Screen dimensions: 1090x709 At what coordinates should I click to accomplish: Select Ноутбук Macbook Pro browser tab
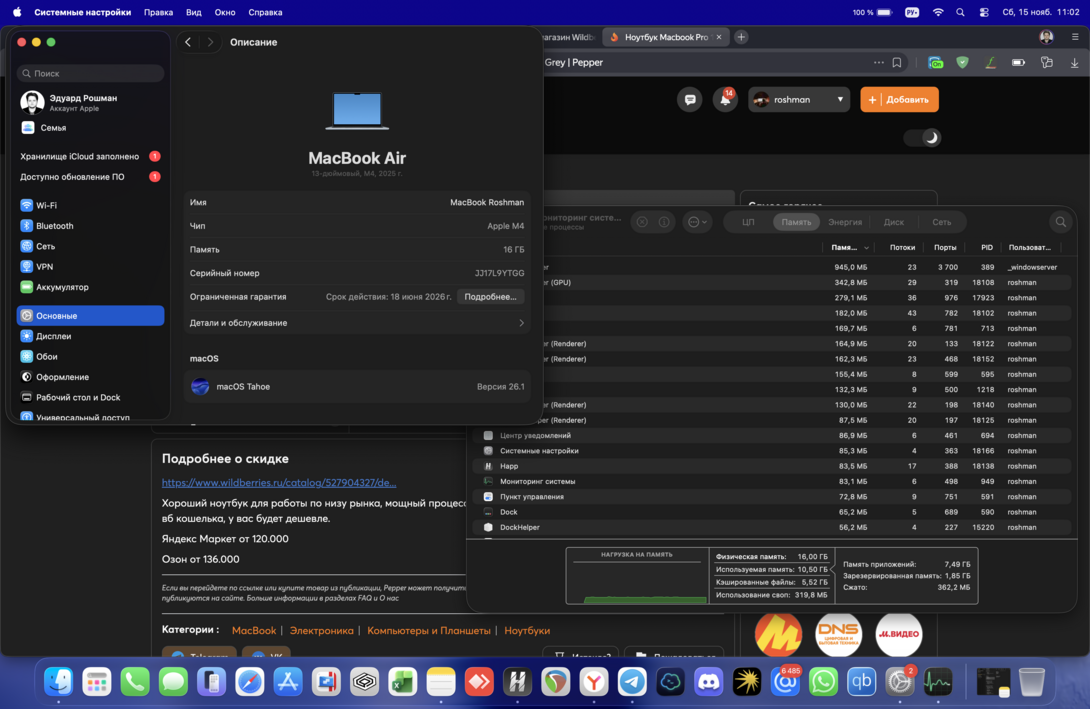click(x=666, y=37)
